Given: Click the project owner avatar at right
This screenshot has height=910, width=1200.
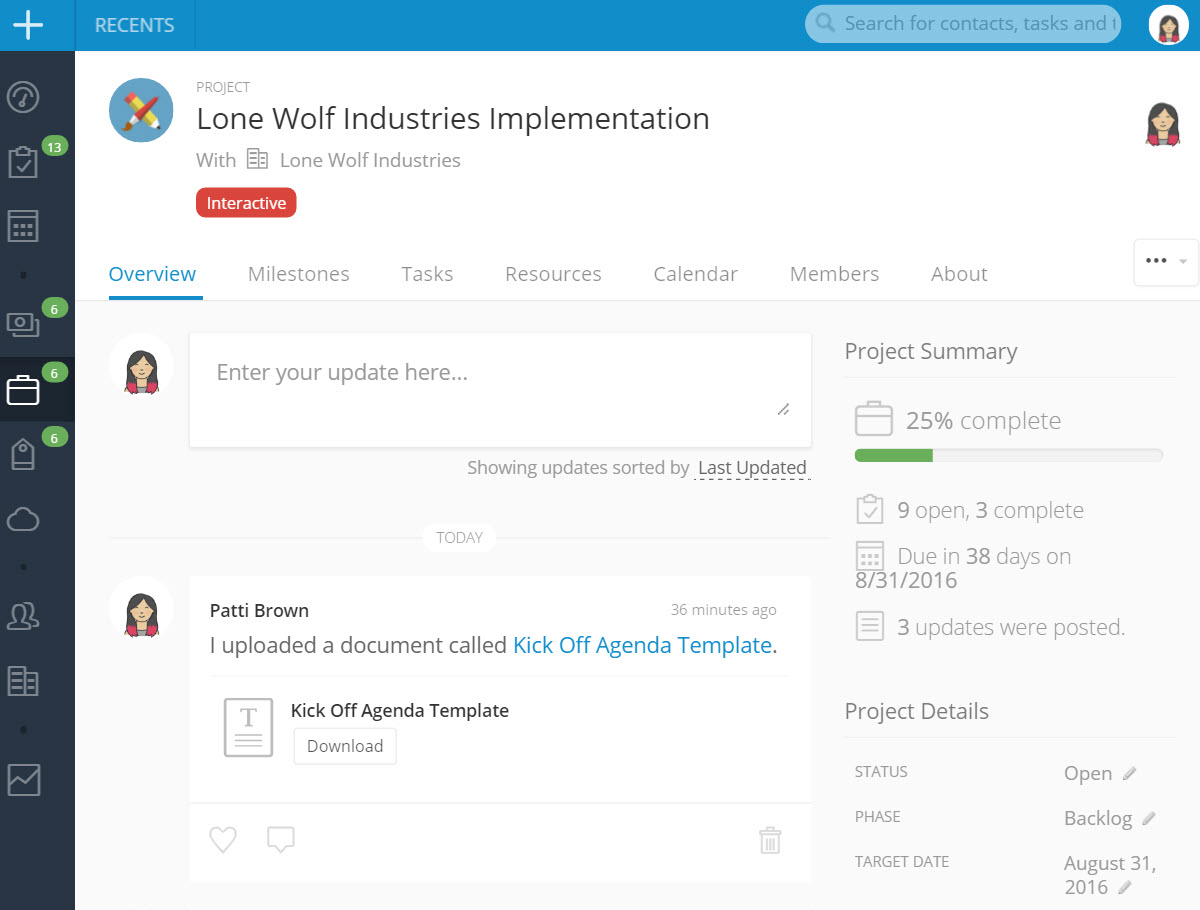Looking at the screenshot, I should tap(1163, 124).
